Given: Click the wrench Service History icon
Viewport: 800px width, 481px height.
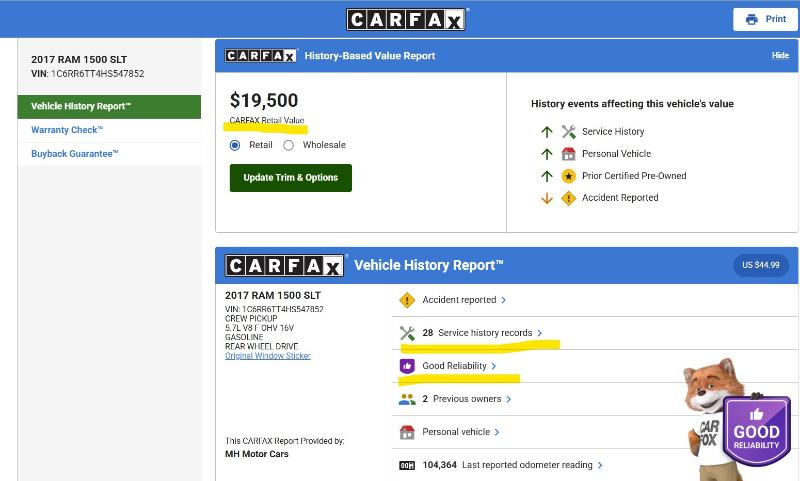Looking at the screenshot, I should [568, 132].
